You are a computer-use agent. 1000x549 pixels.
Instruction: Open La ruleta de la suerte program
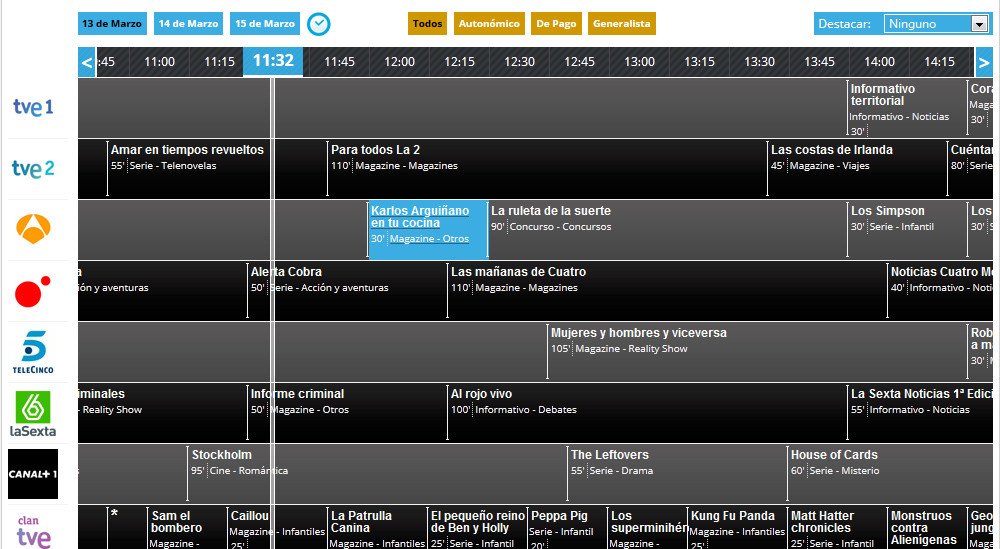pos(551,210)
